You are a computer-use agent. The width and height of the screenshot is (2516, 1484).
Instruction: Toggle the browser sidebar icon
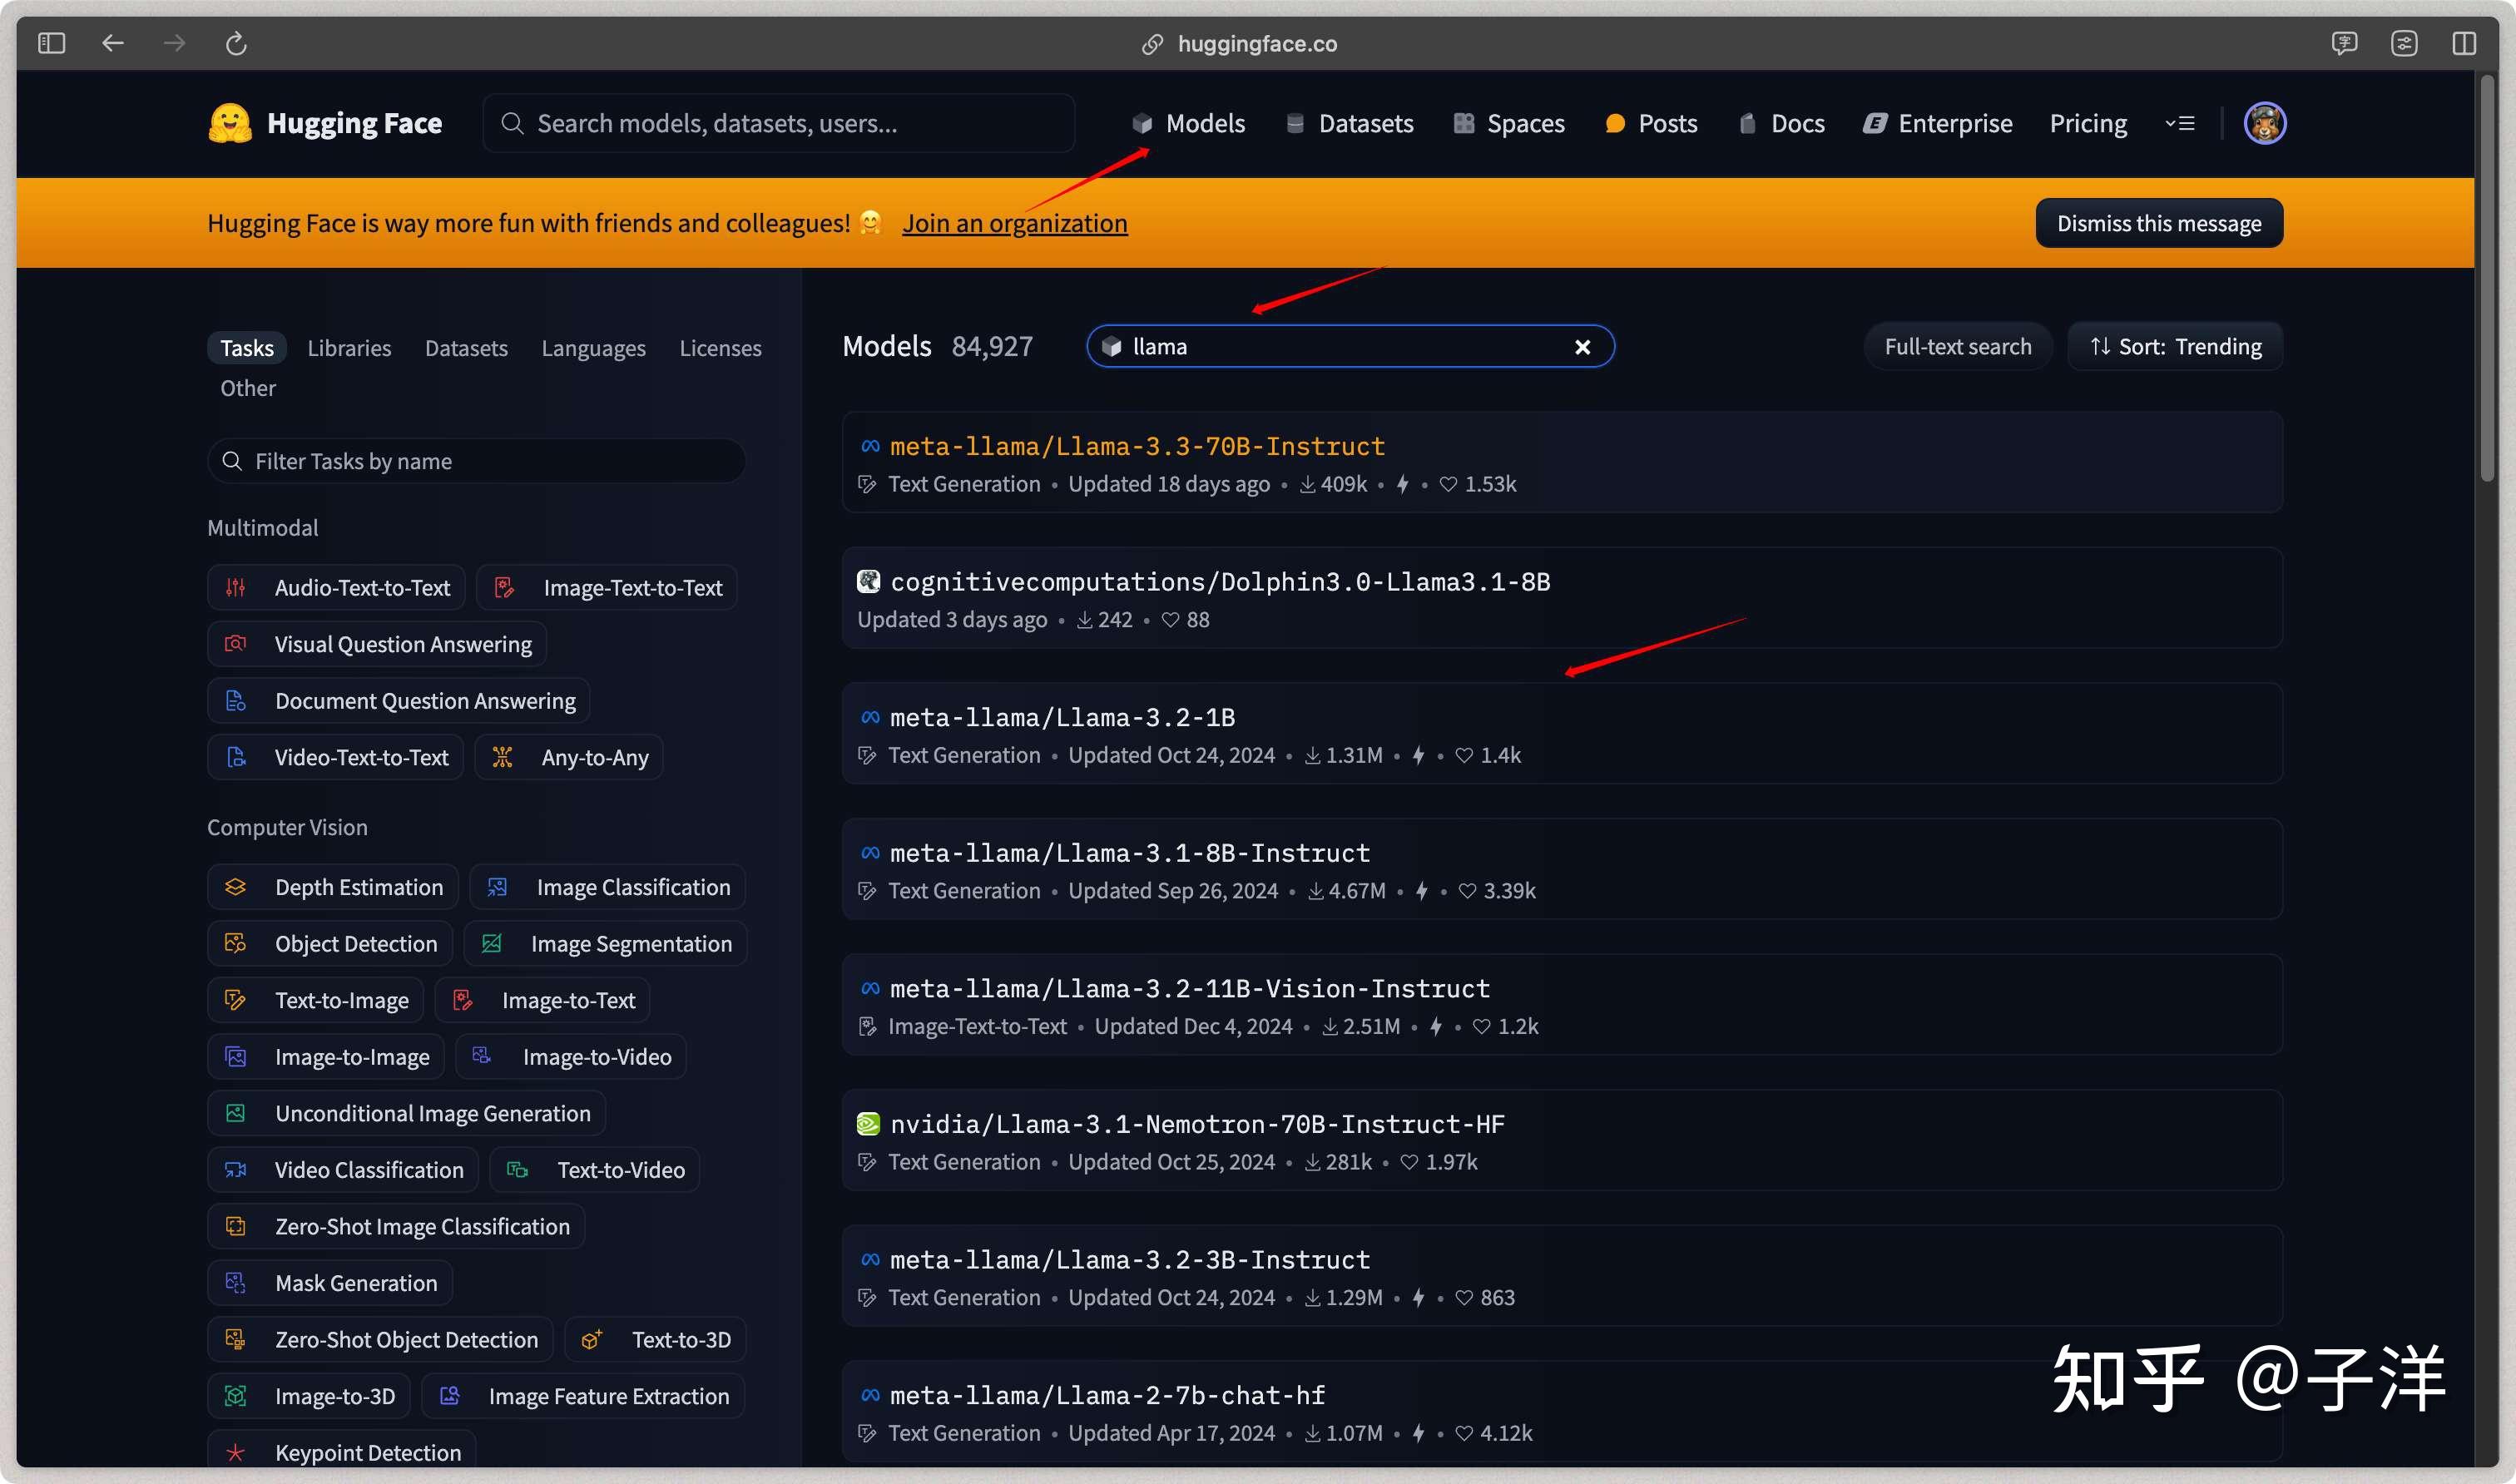tap(51, 43)
